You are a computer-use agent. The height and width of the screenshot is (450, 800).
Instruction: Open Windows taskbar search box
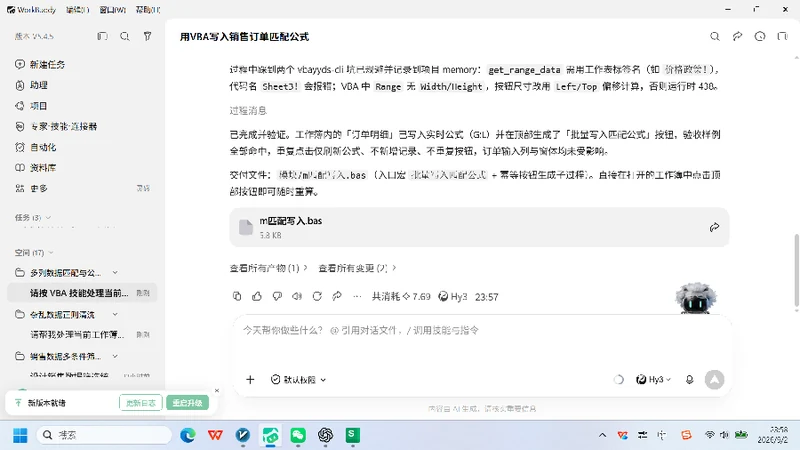tap(104, 435)
